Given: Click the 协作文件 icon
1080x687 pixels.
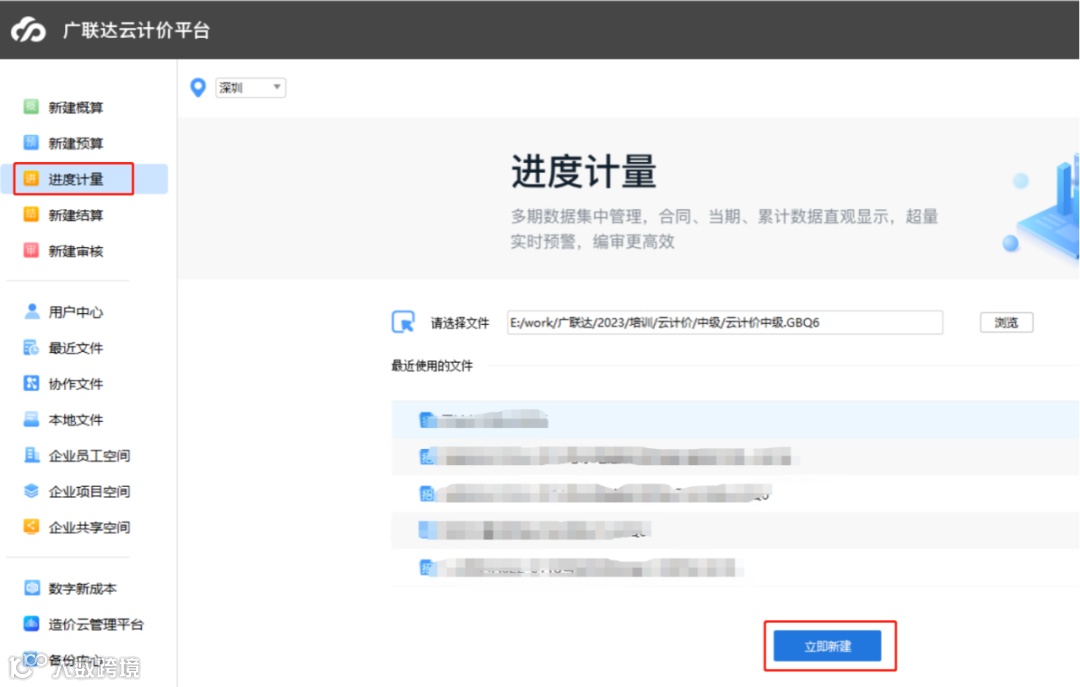Looking at the screenshot, I should pos(32,383).
